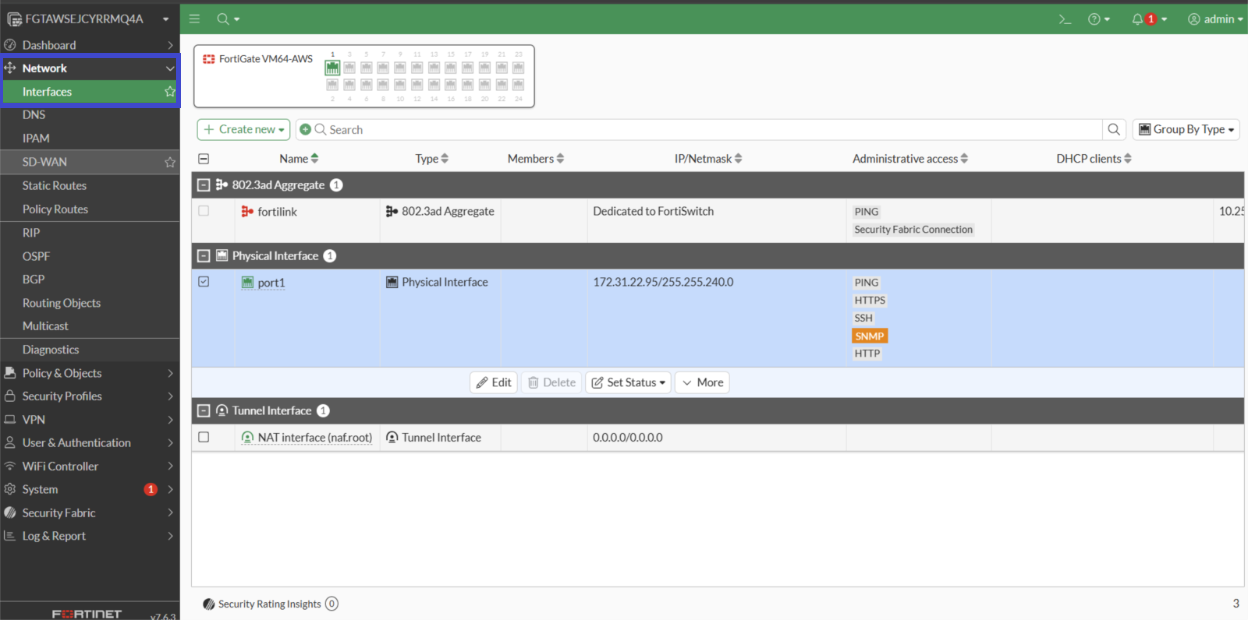
Task: Click the add filter plus icon
Action: (306, 129)
